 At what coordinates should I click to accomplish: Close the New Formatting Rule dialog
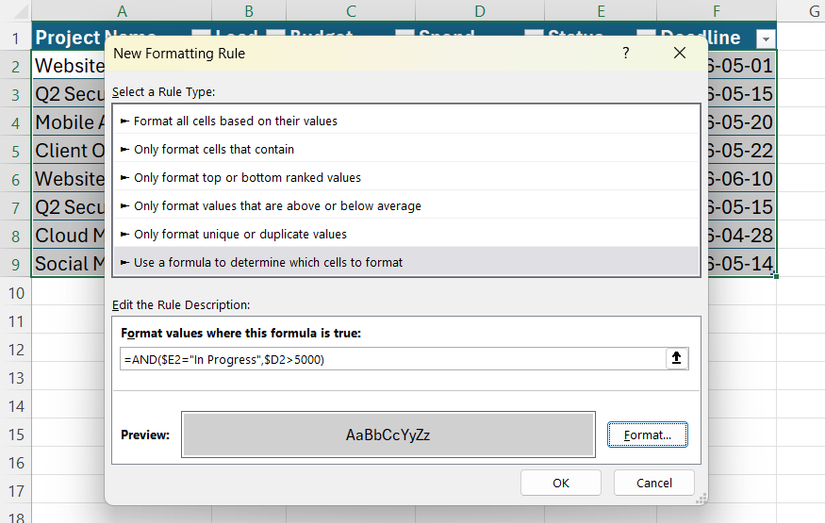[x=679, y=53]
